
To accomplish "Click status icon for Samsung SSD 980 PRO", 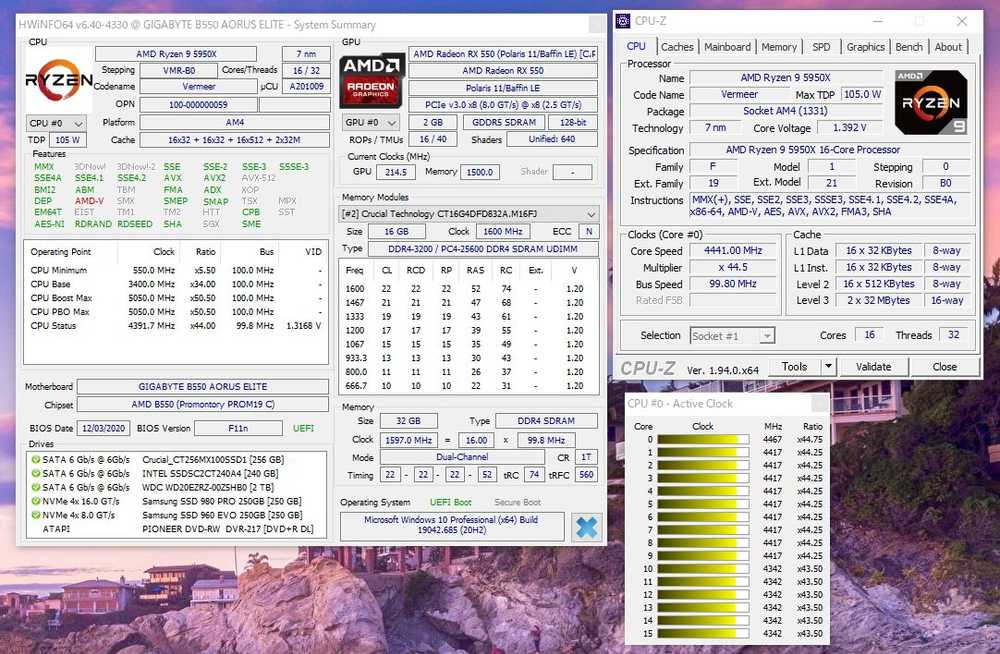I will click(x=36, y=502).
